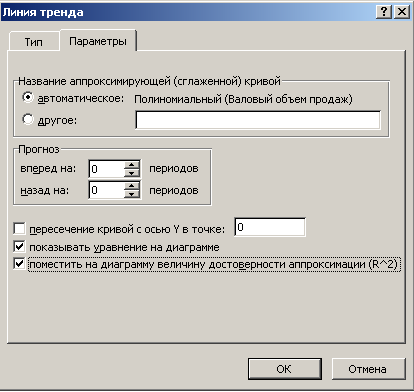Click the вперед на periods value field
Screen dimensions: 414x392
[107, 169]
